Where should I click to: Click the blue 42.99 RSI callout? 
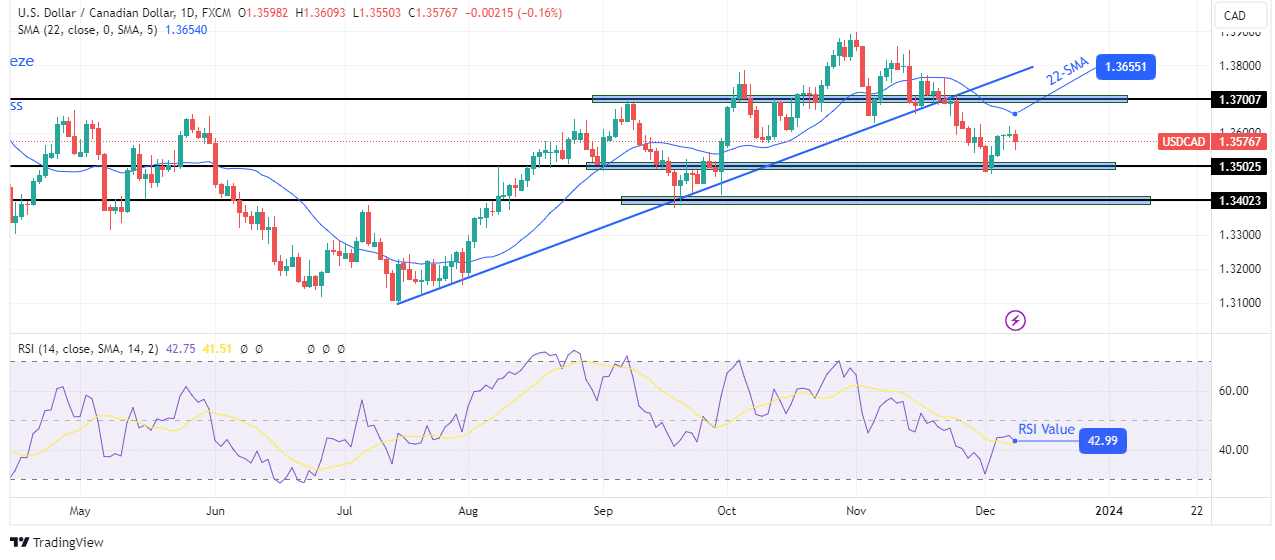point(1103,441)
